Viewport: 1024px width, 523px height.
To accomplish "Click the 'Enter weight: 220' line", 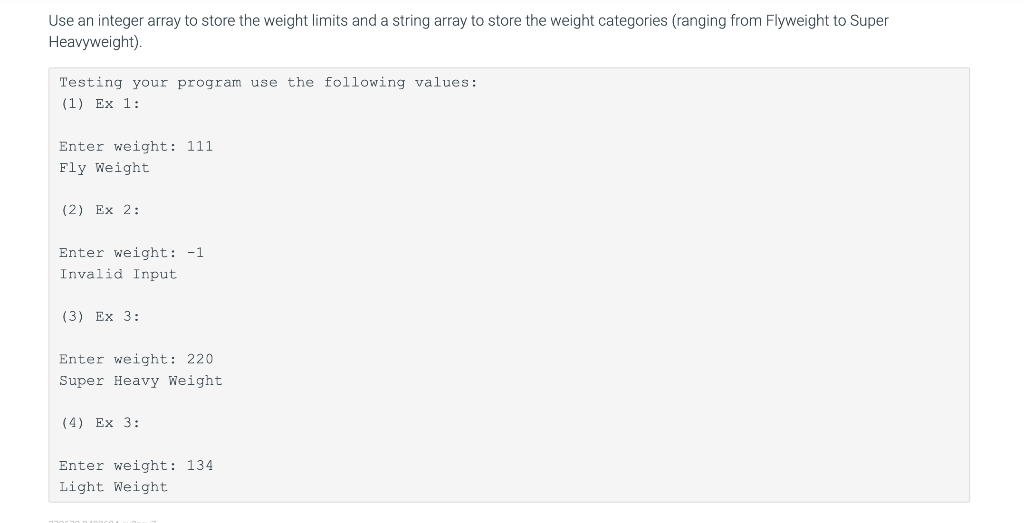I will click(x=136, y=359).
